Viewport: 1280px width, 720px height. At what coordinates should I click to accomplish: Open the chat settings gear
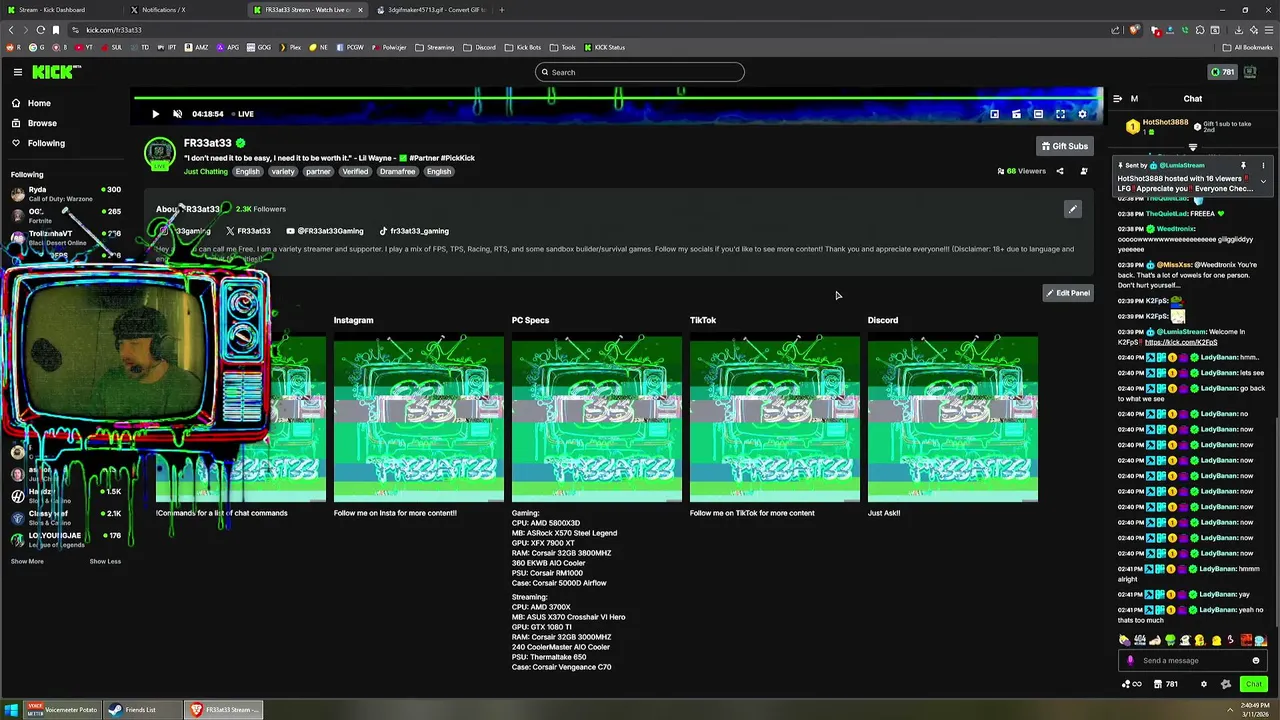[x=1203, y=684]
